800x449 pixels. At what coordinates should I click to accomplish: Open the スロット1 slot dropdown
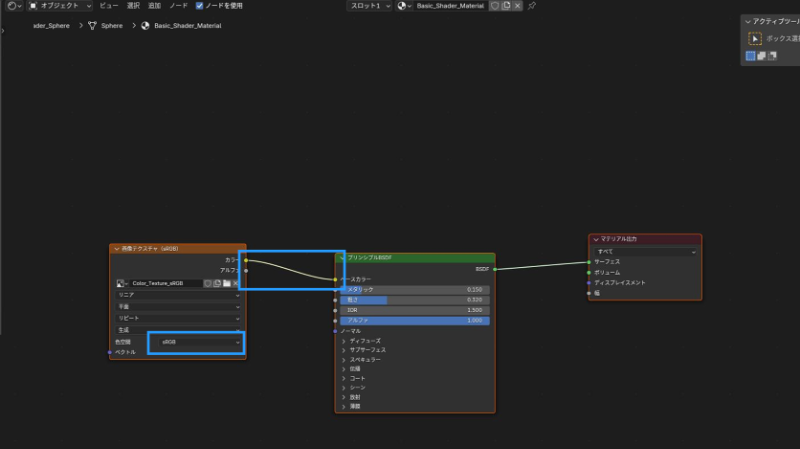click(369, 6)
